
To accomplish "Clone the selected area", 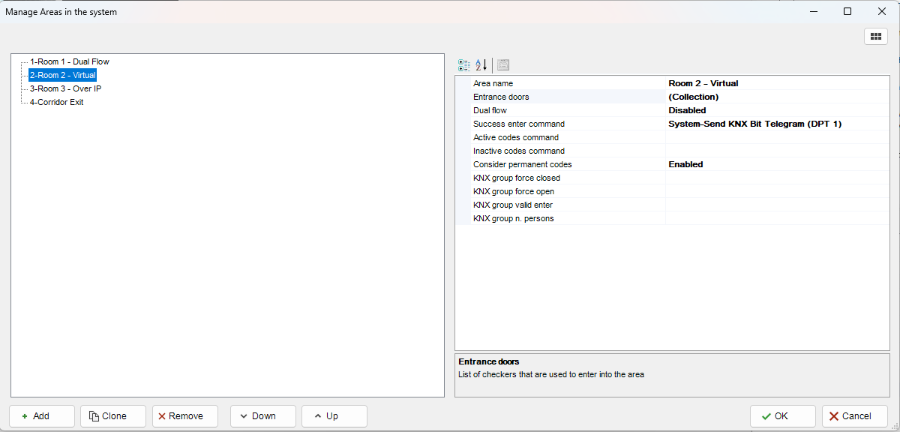I will pyautogui.click(x=113, y=416).
